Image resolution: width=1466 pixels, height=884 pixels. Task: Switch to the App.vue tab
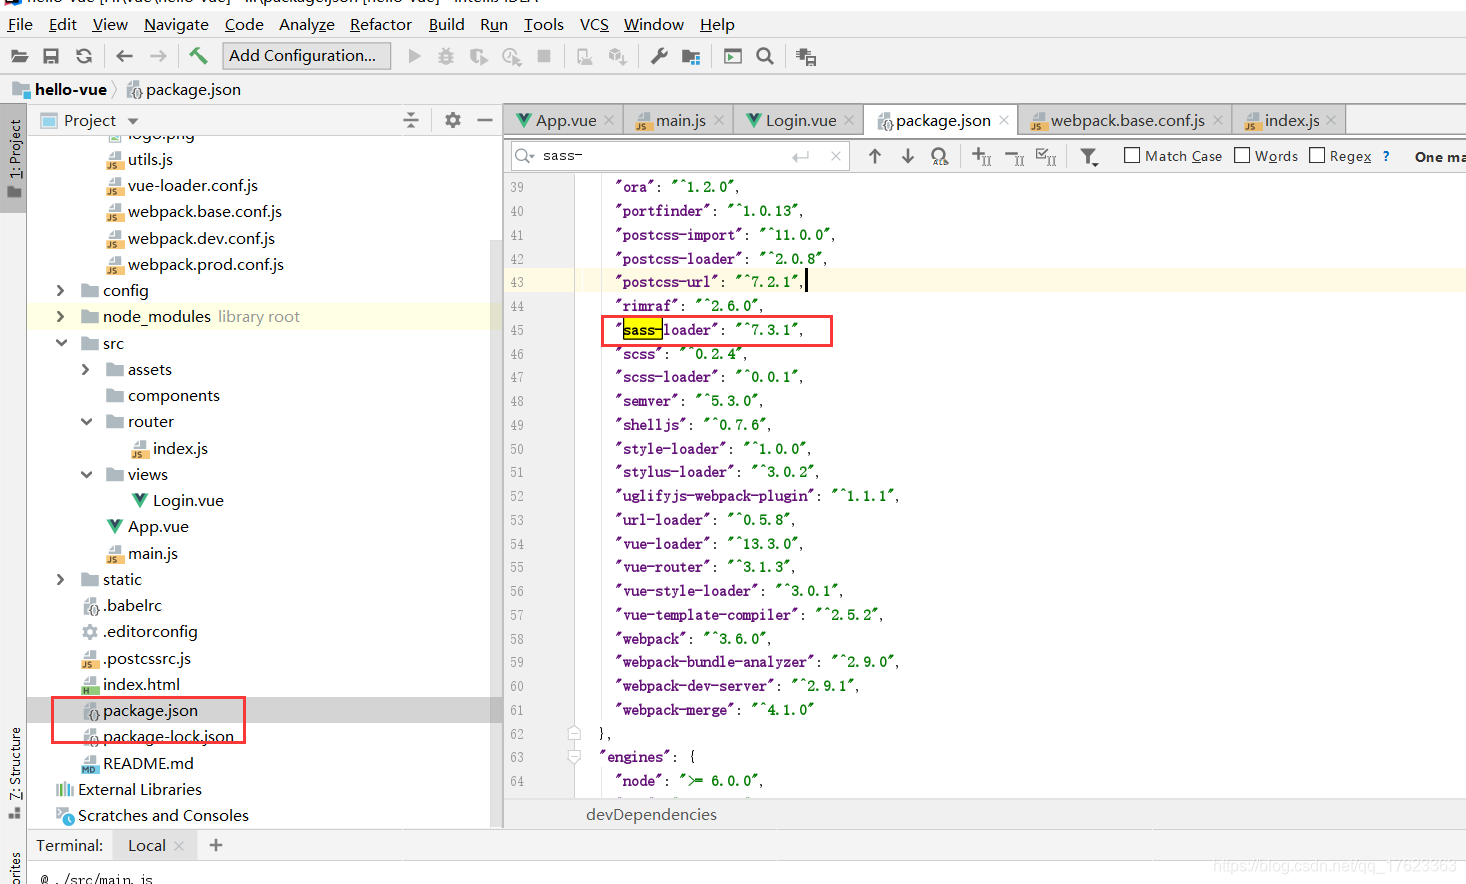566,120
